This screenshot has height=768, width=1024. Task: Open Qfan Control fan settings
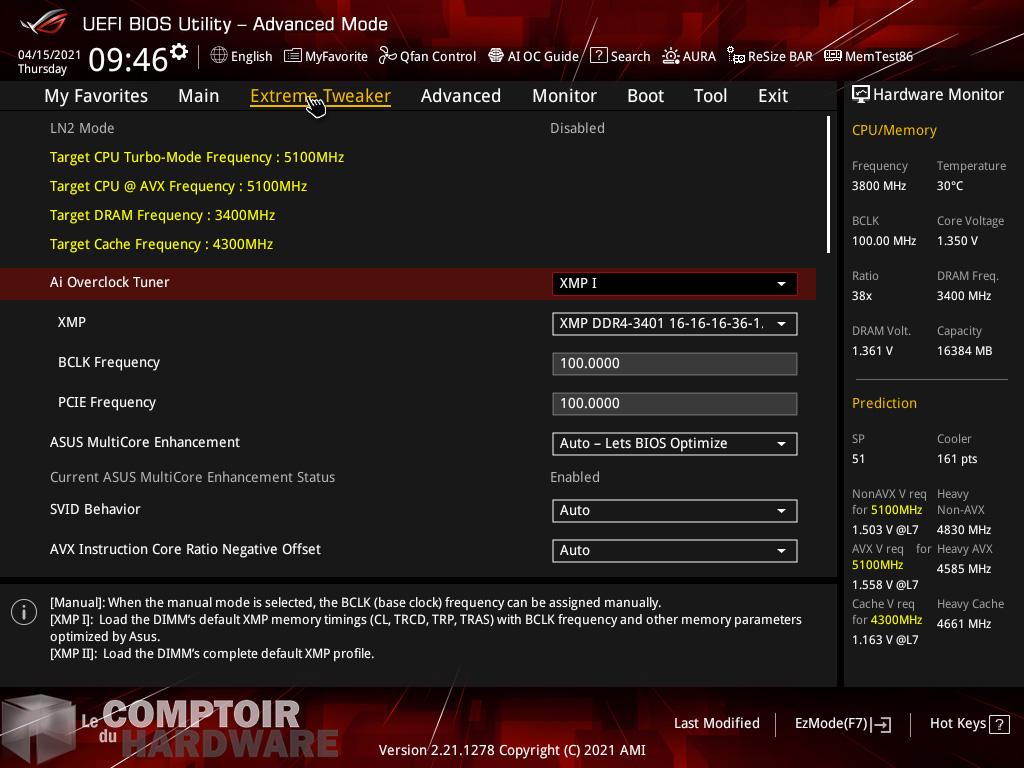pyautogui.click(x=427, y=56)
